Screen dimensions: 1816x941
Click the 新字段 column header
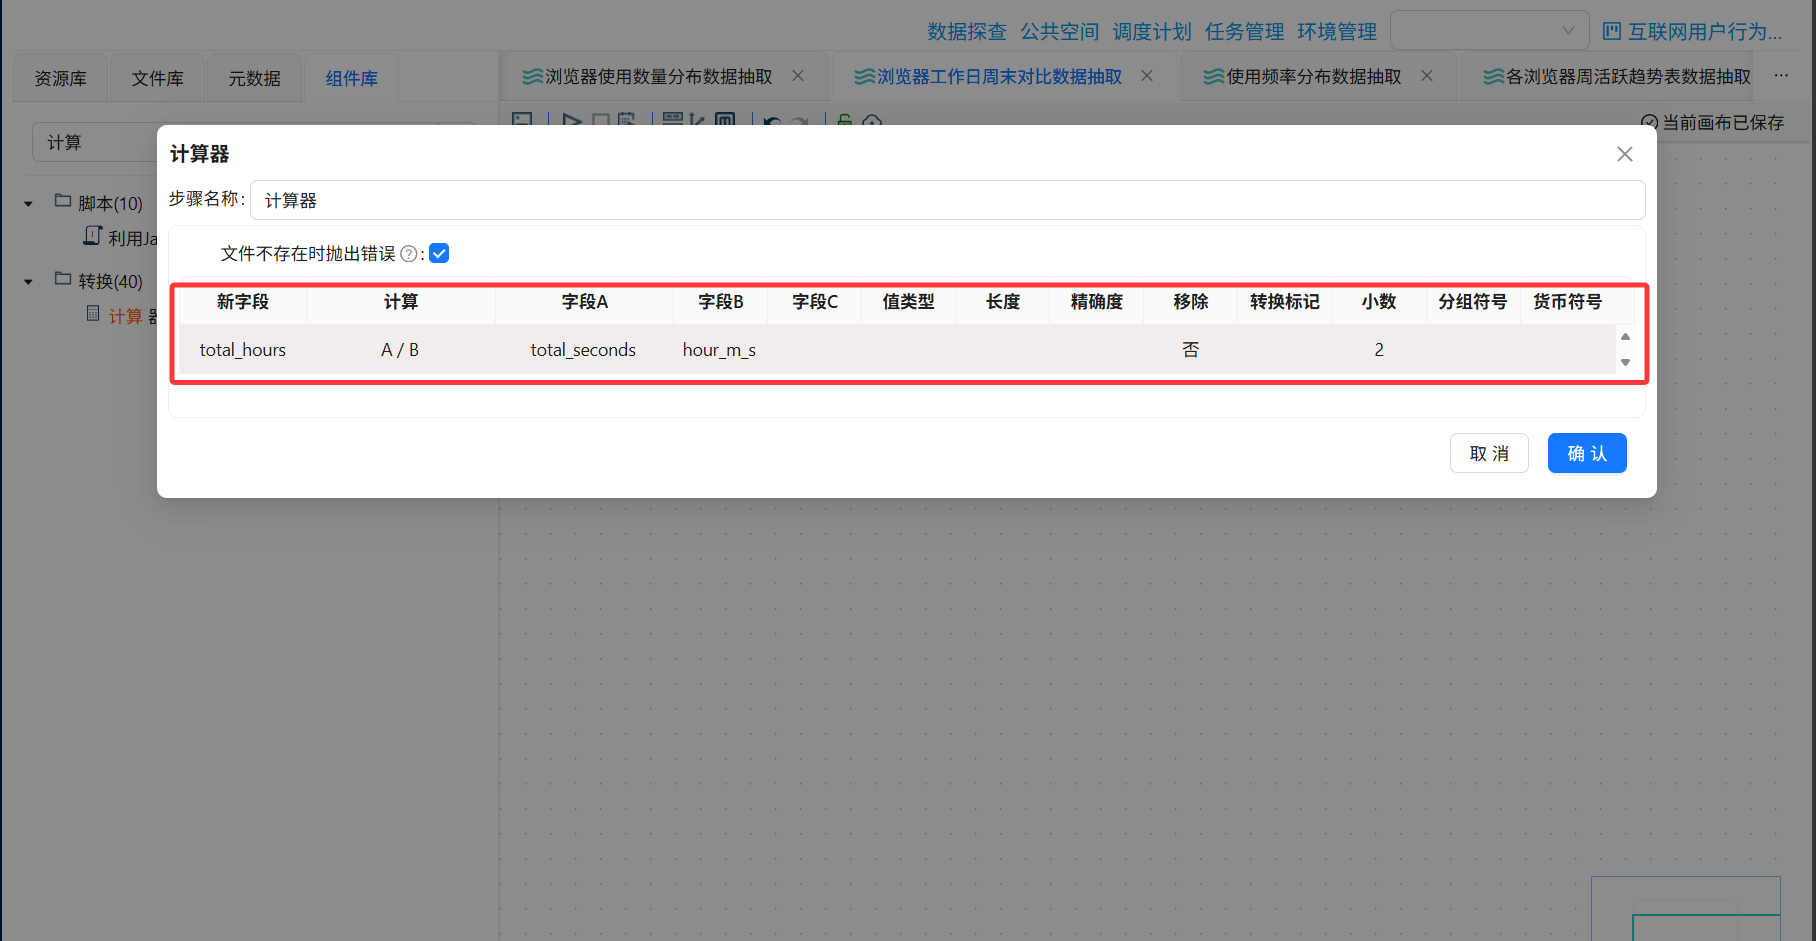243,302
